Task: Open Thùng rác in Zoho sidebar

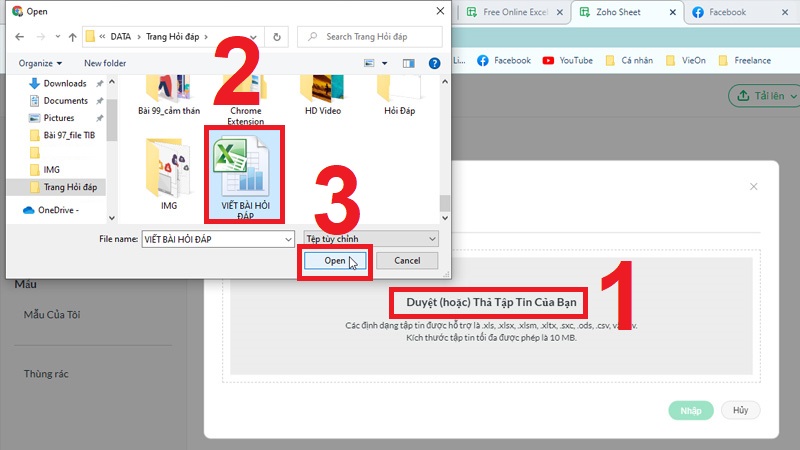Action: coord(46,374)
